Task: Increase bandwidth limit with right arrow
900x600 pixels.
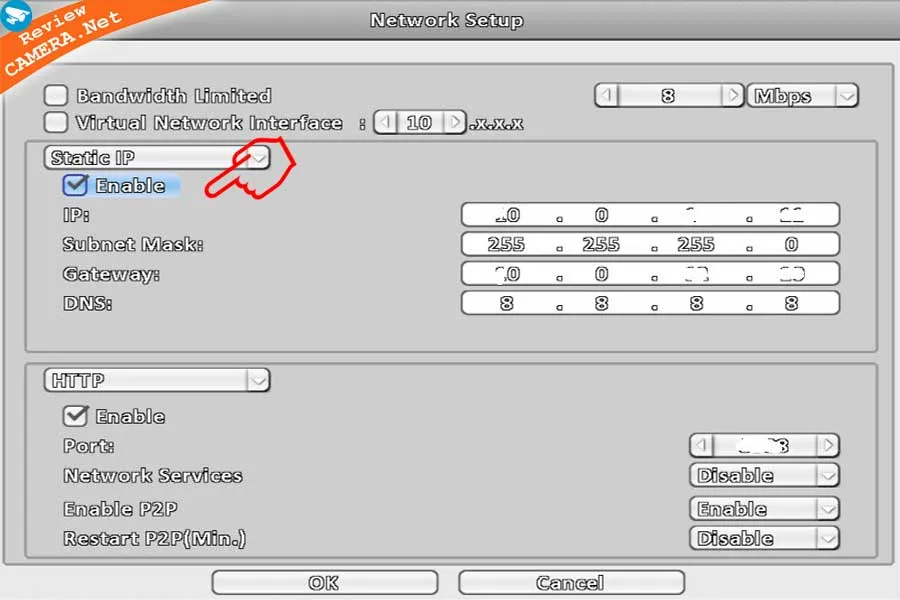Action: click(x=732, y=95)
